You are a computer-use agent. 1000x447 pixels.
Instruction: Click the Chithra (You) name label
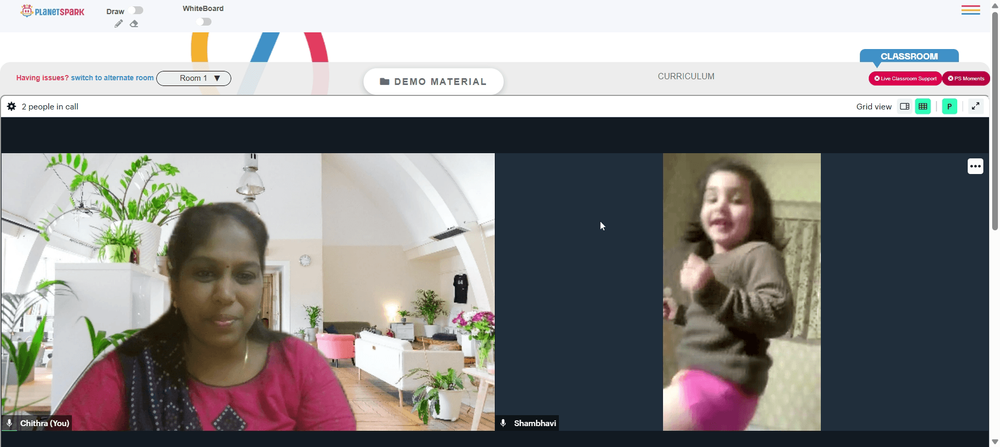pyautogui.click(x=45, y=423)
